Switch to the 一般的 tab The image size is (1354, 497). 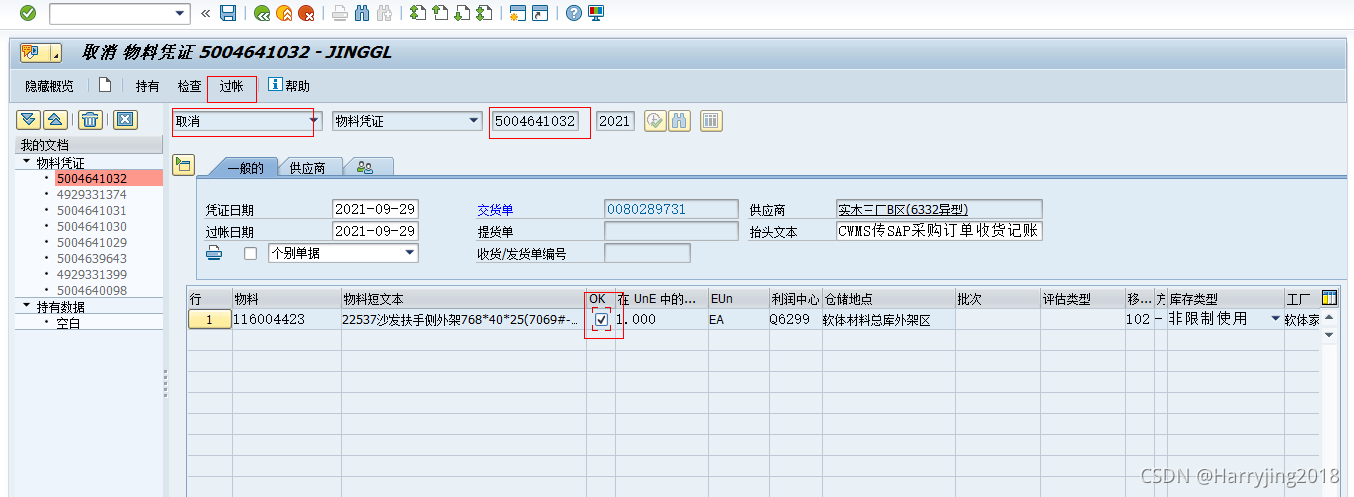pos(245,168)
